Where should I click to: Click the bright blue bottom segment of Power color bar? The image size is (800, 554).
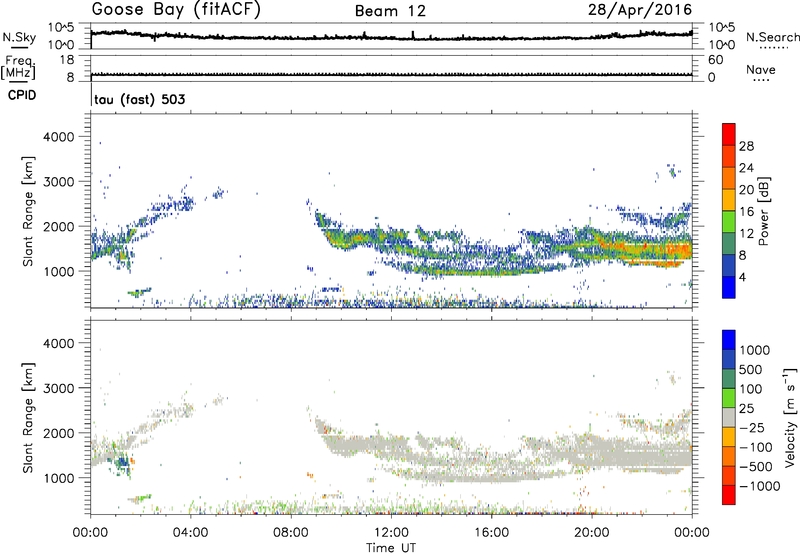tap(729, 287)
